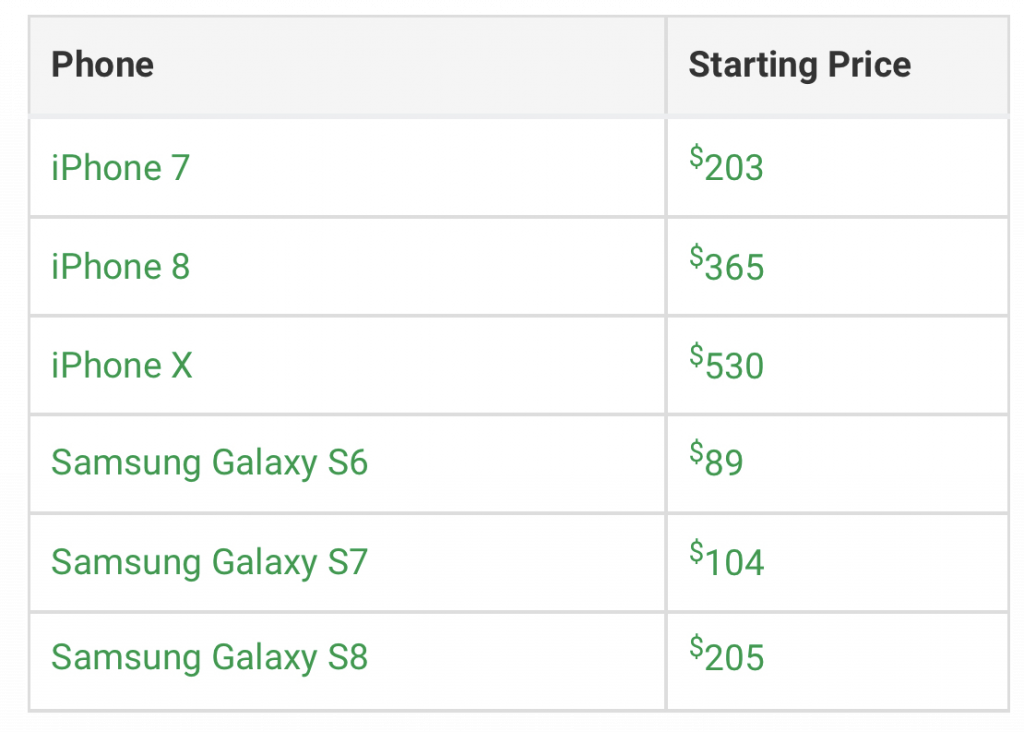Image resolution: width=1024 pixels, height=732 pixels.
Task: Click the $365 starting price
Action: [727, 264]
